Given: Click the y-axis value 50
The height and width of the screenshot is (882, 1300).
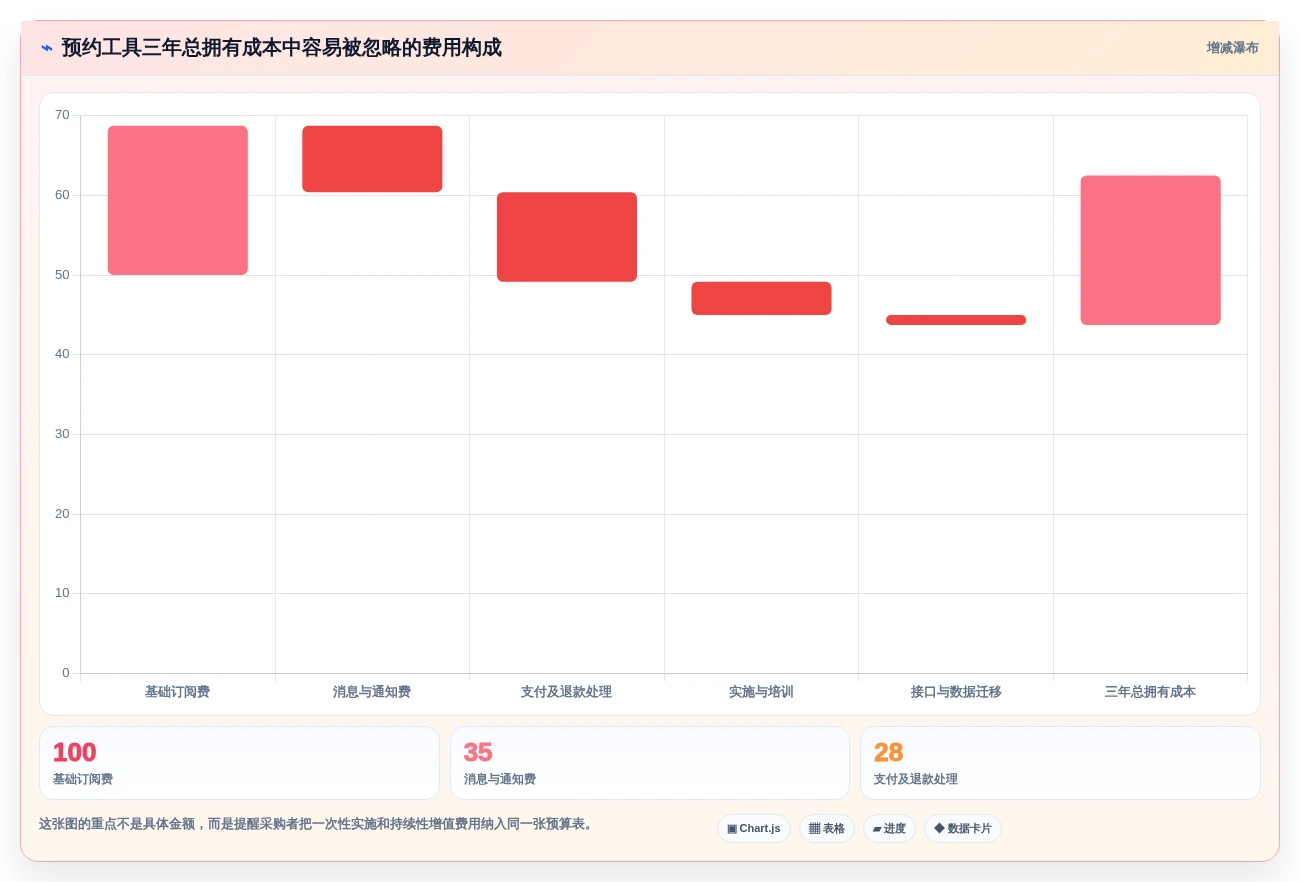Looking at the screenshot, I should (62, 275).
